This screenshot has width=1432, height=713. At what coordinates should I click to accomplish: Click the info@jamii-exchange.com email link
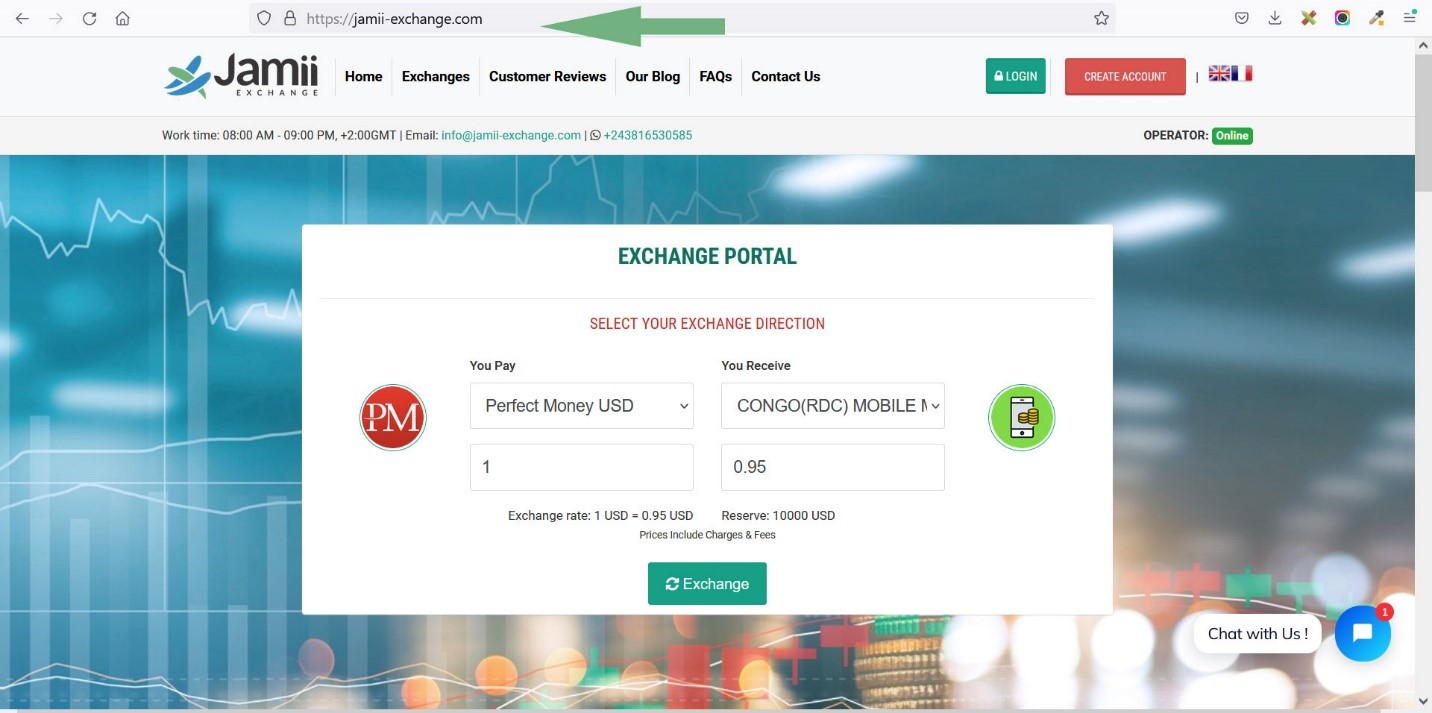[x=511, y=135]
